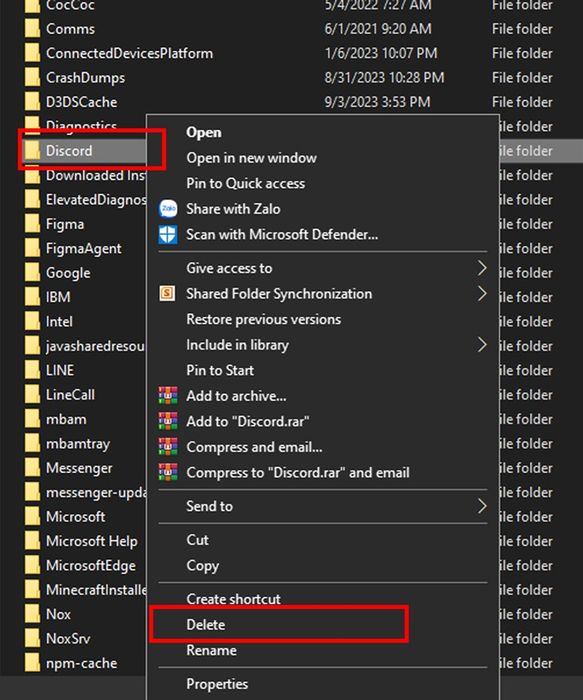Click the Discord folder icon
This screenshot has height=700, width=583.
tap(32, 151)
